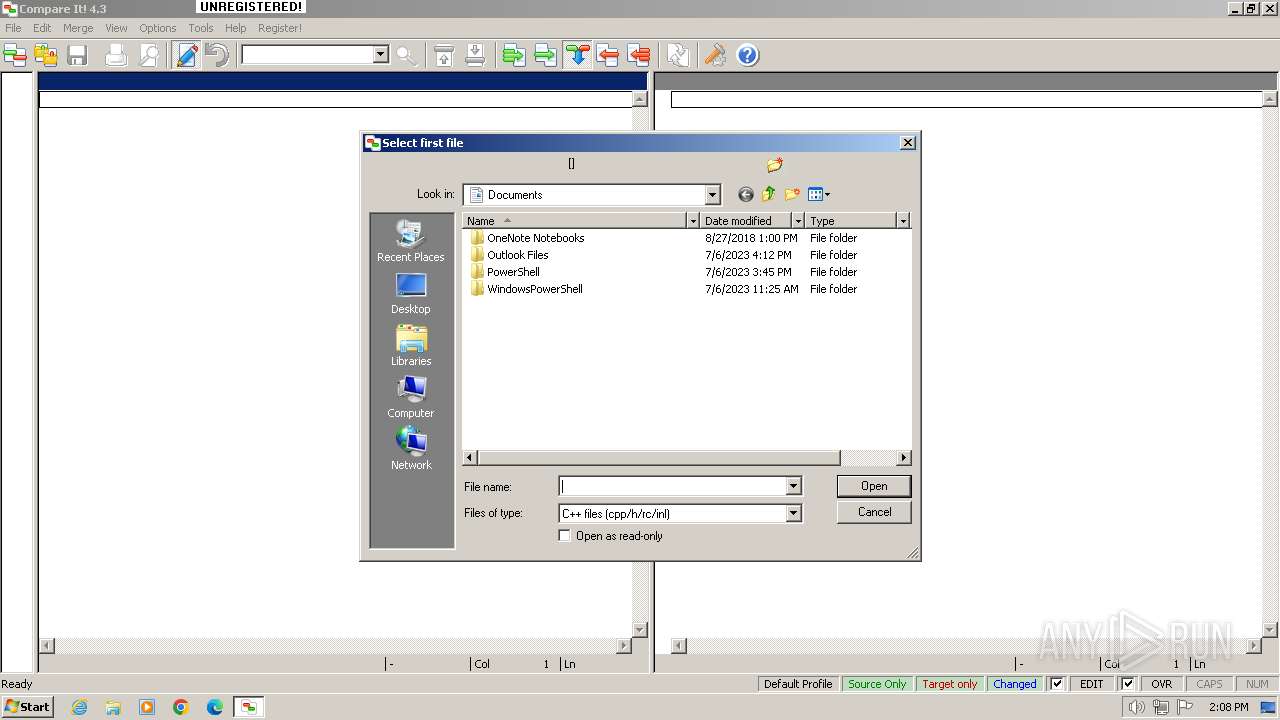Open the Date modified column dropdown arrow
The width and height of the screenshot is (1280, 720).
coord(798,221)
